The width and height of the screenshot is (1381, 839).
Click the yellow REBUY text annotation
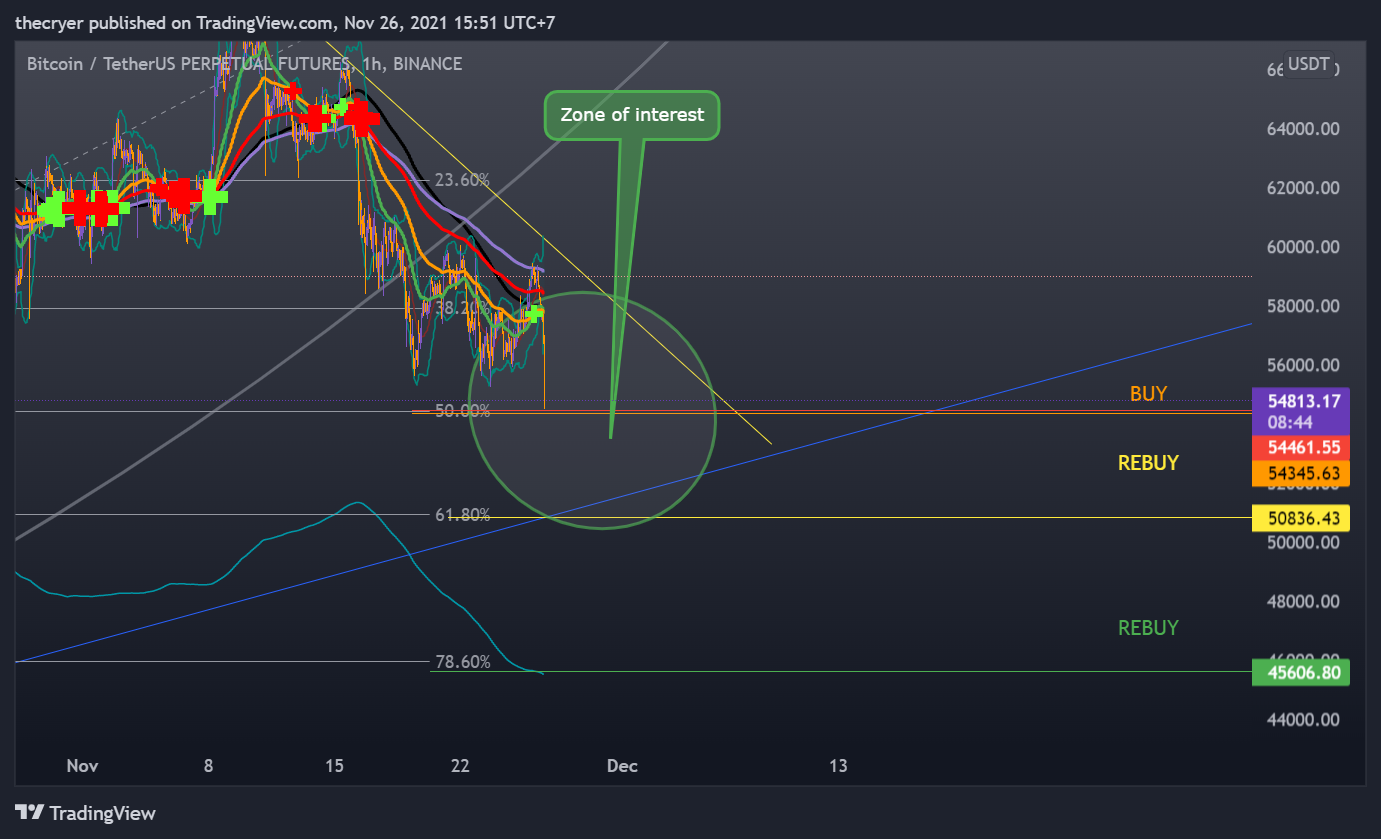click(1148, 463)
